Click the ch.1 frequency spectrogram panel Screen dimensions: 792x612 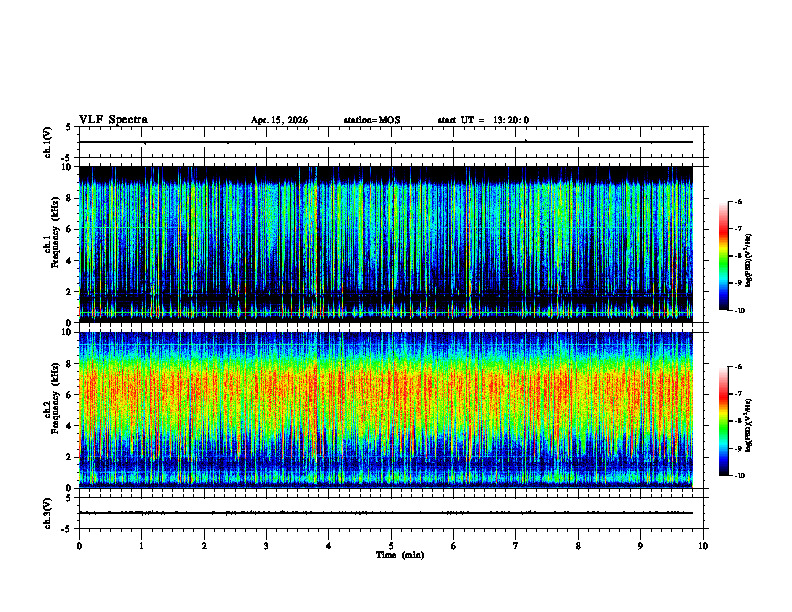point(393,244)
